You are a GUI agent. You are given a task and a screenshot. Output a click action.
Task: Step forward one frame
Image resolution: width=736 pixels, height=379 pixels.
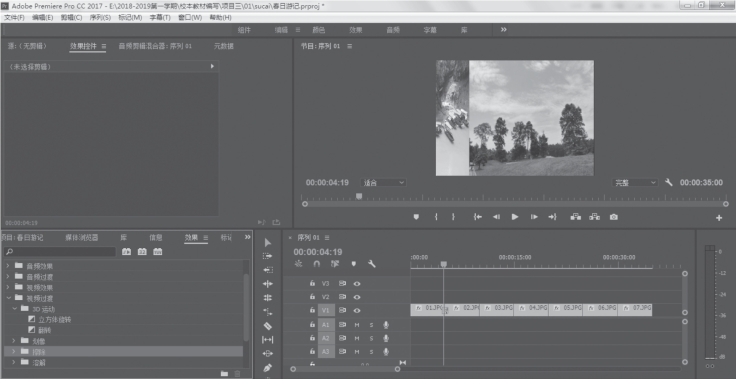click(x=534, y=217)
